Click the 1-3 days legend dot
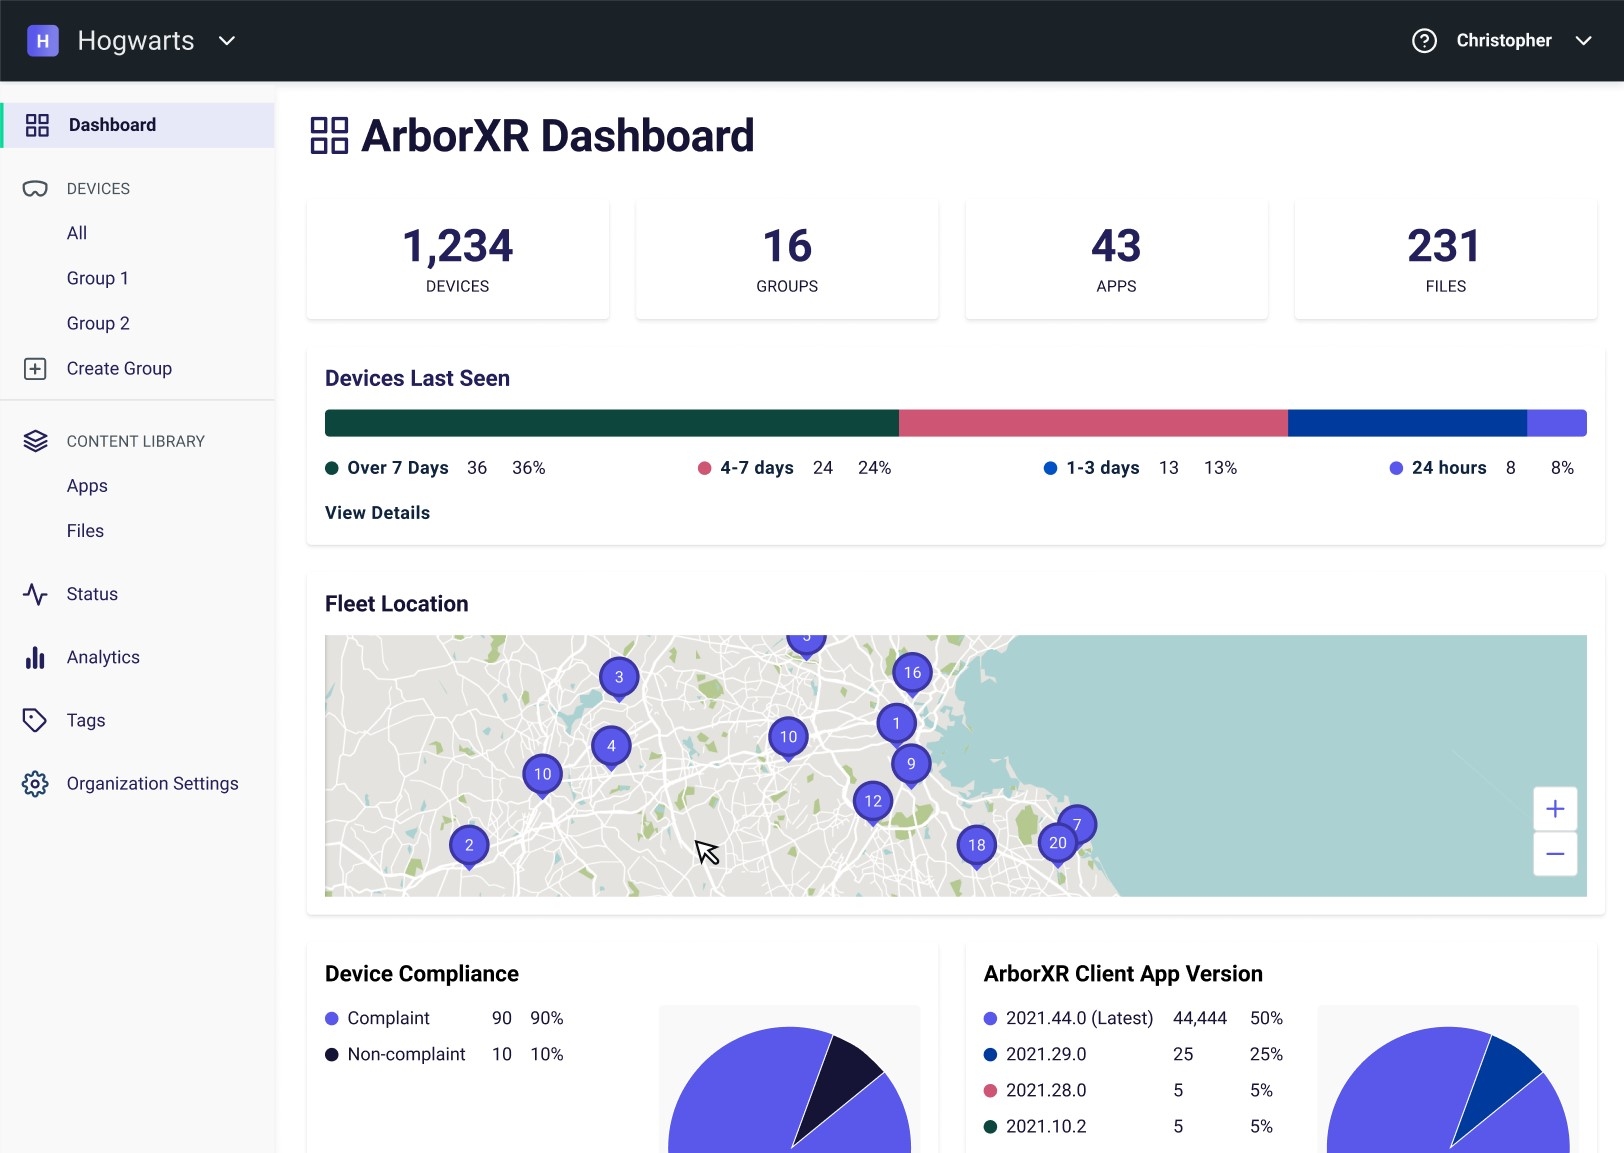Screen dimensions: 1624x1153 pos(1050,468)
